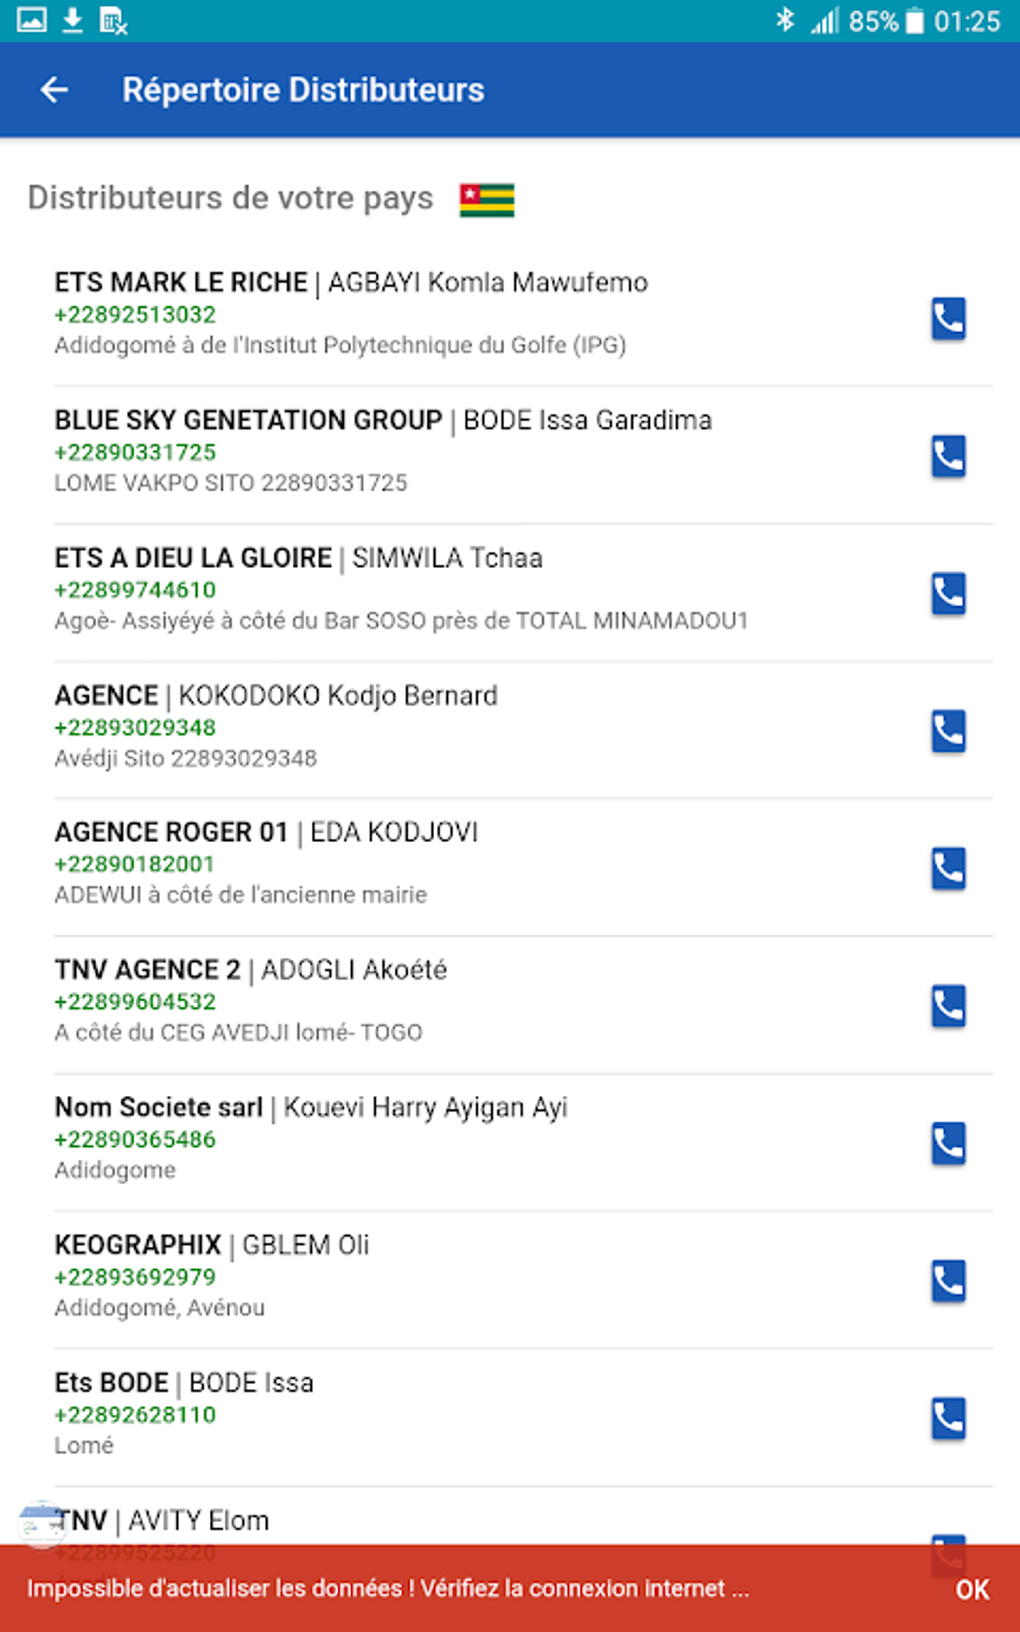Call ETS A DIEU LA GLOIRE
This screenshot has width=1020, height=1632.
[x=948, y=594]
